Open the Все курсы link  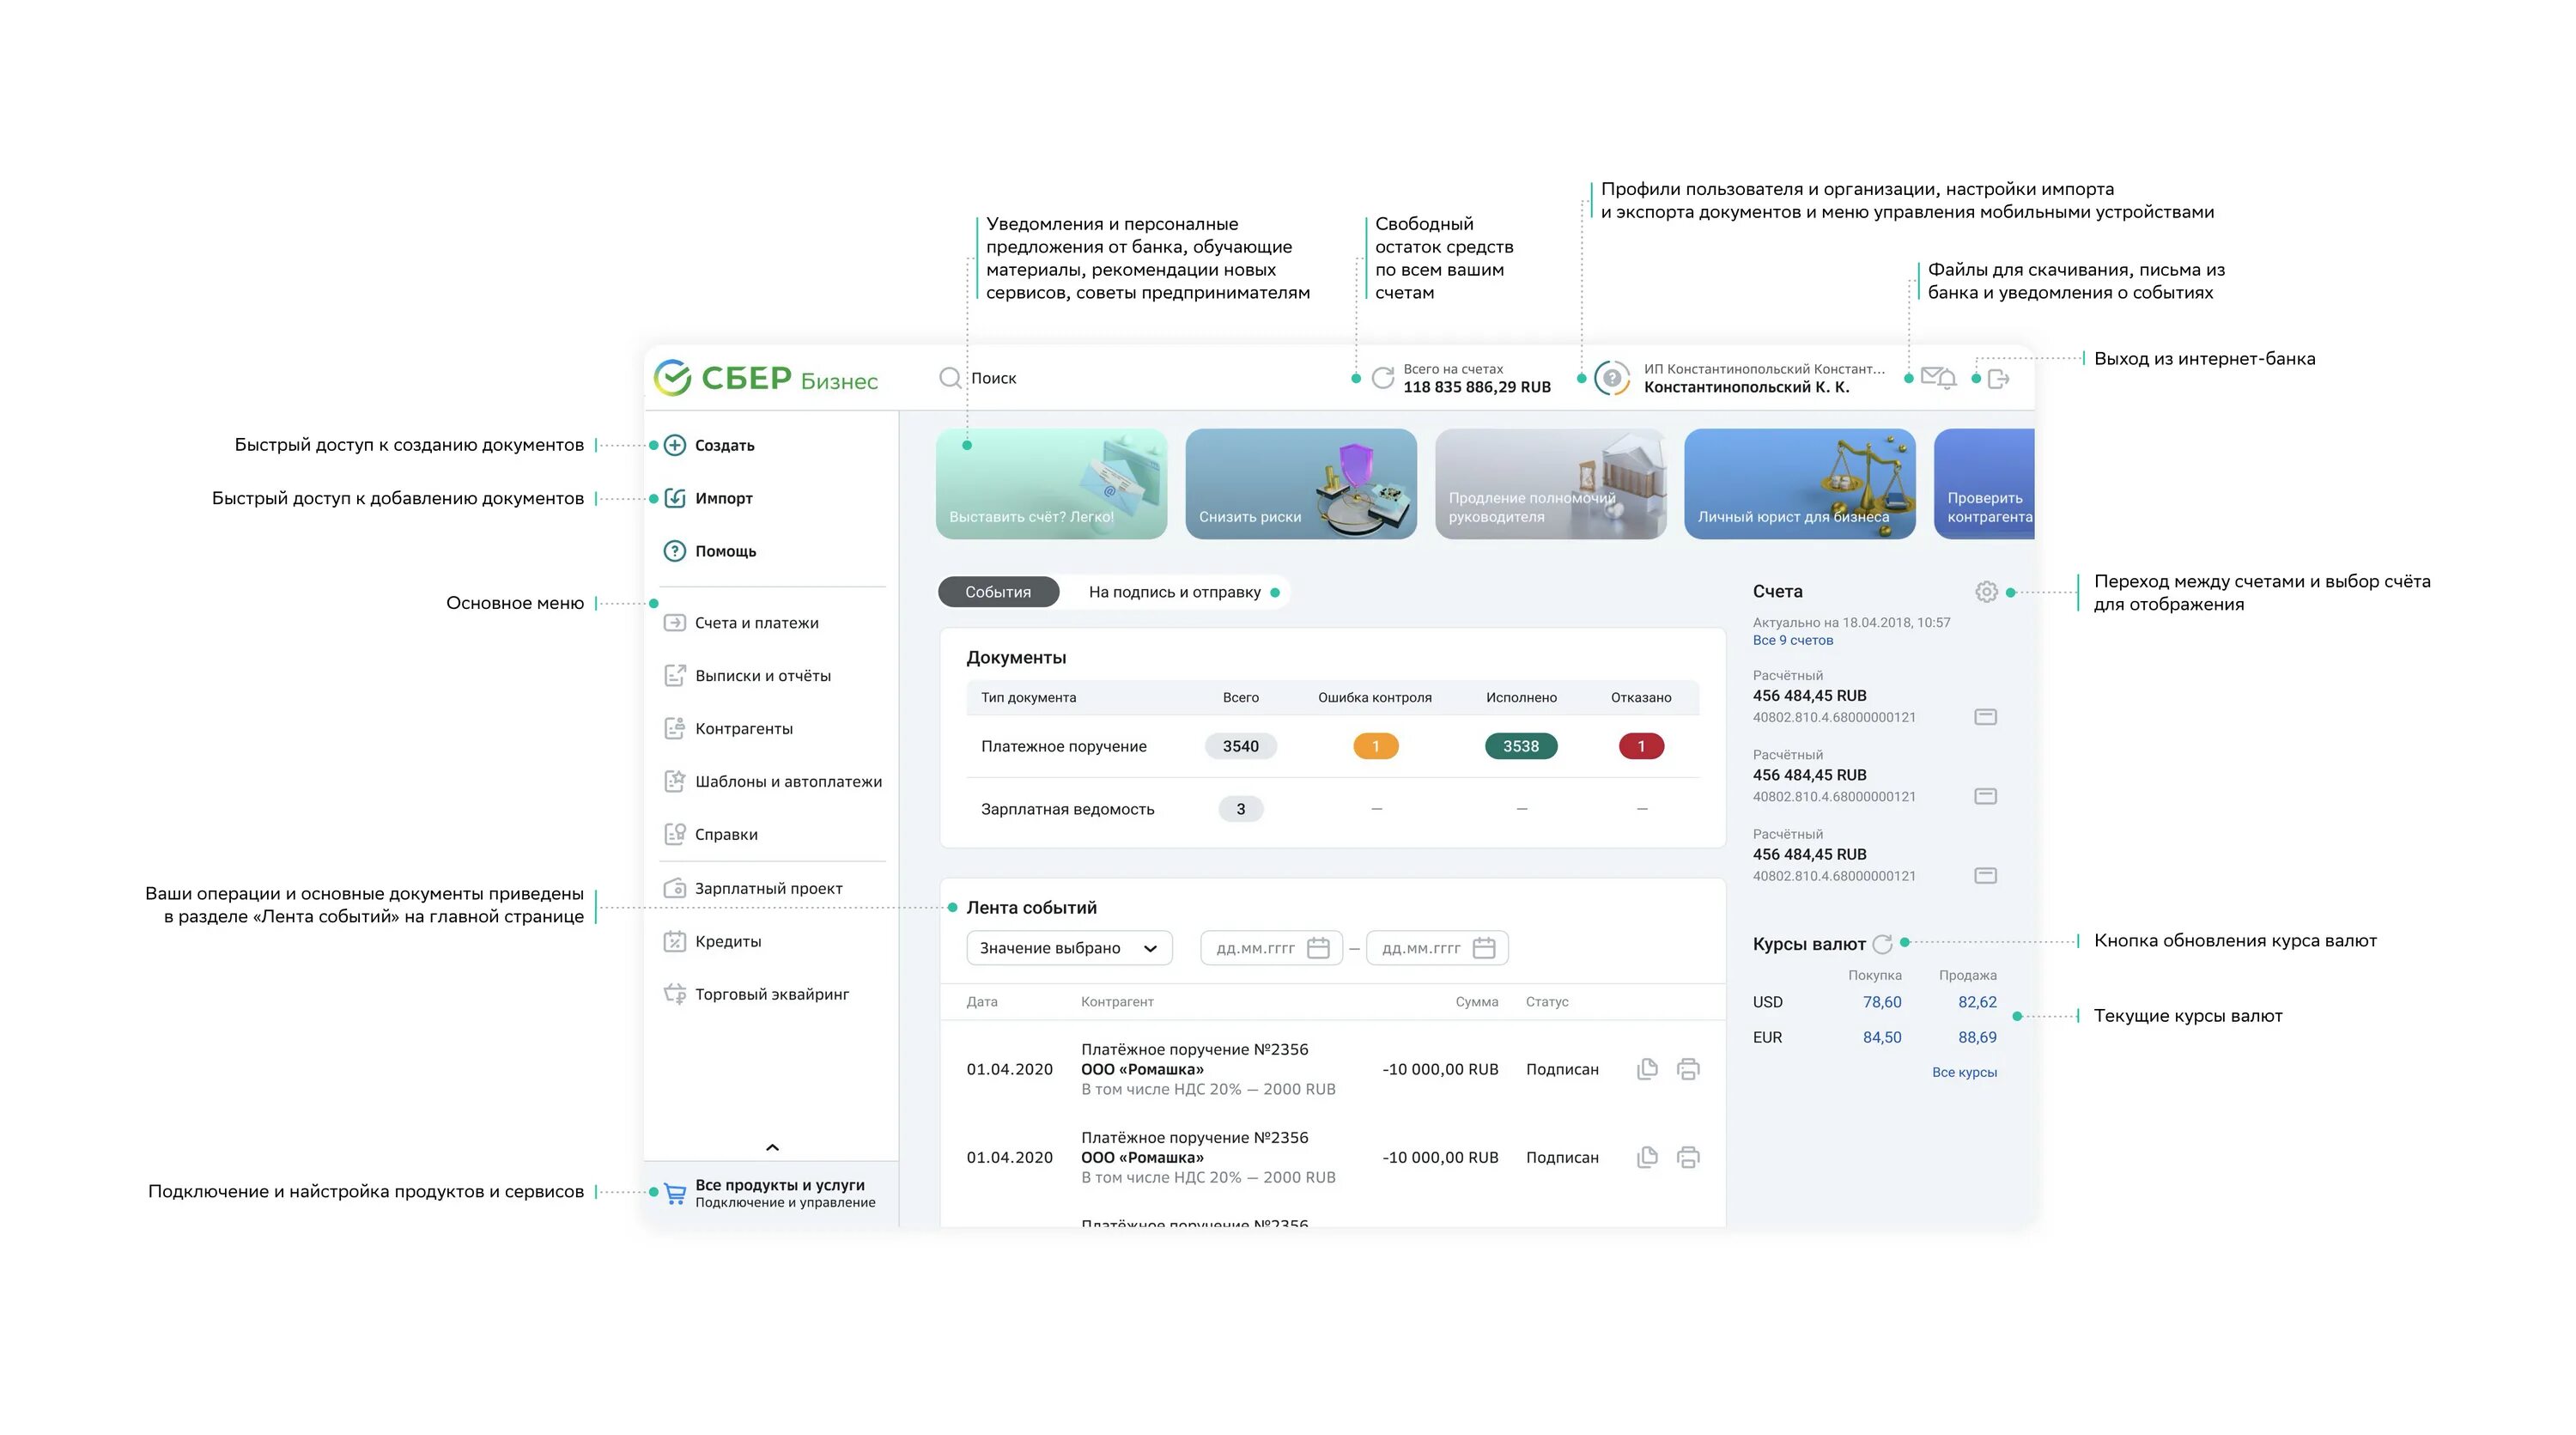[1964, 1072]
